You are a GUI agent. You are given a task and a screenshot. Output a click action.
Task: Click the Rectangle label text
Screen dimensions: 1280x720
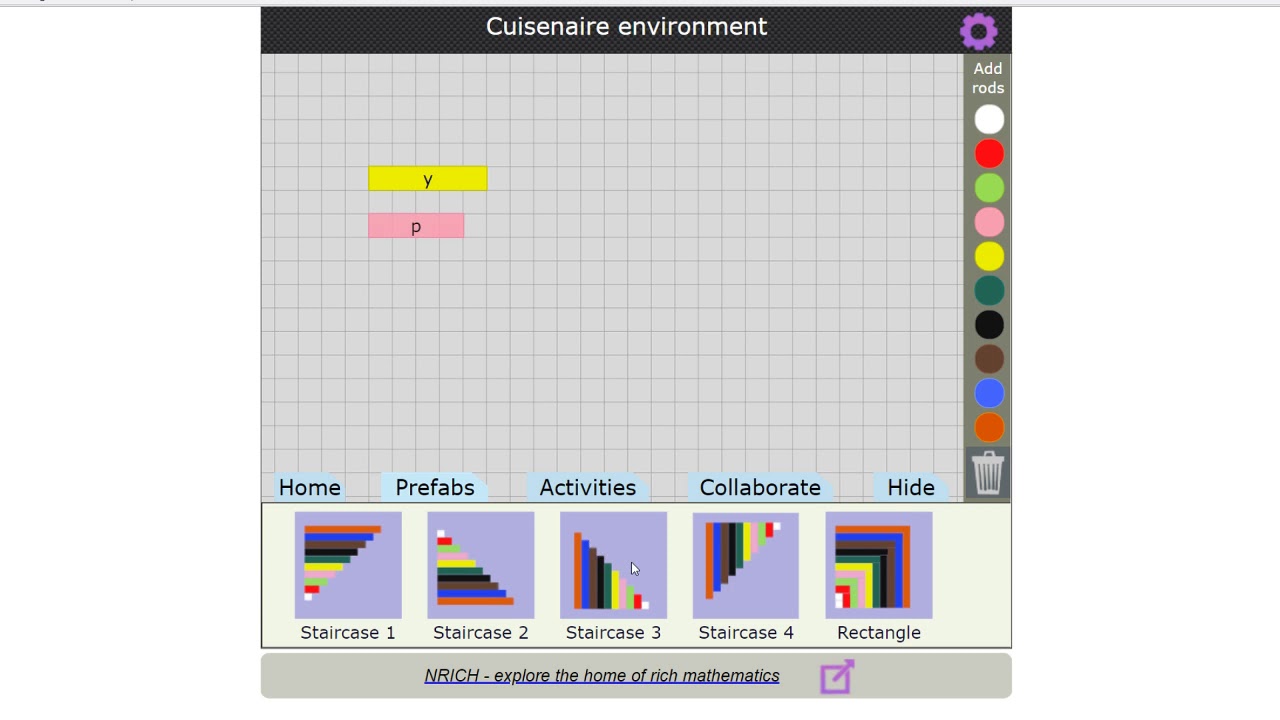tap(879, 632)
